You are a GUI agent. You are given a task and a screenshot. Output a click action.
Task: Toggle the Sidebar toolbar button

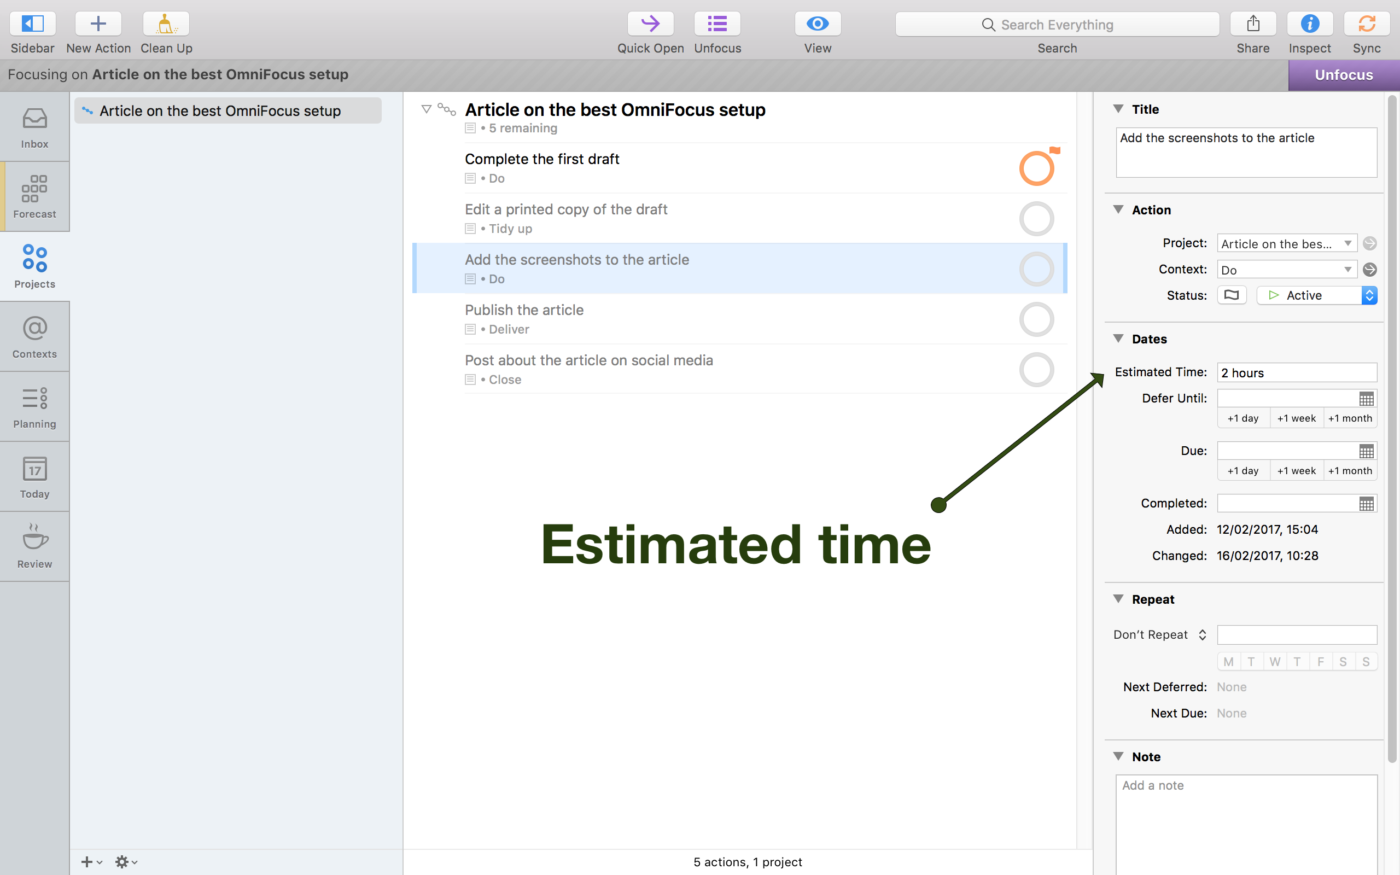click(x=33, y=24)
